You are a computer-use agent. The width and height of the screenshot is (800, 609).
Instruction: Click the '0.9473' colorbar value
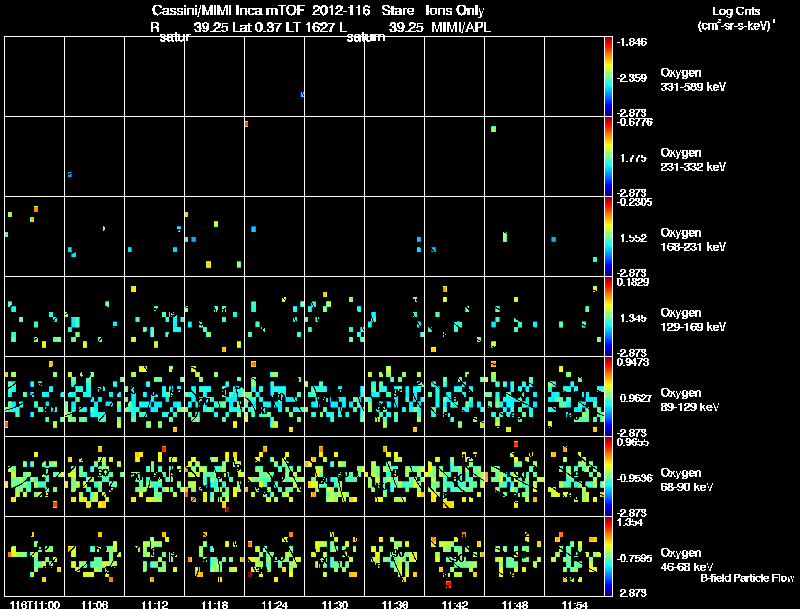(x=633, y=362)
